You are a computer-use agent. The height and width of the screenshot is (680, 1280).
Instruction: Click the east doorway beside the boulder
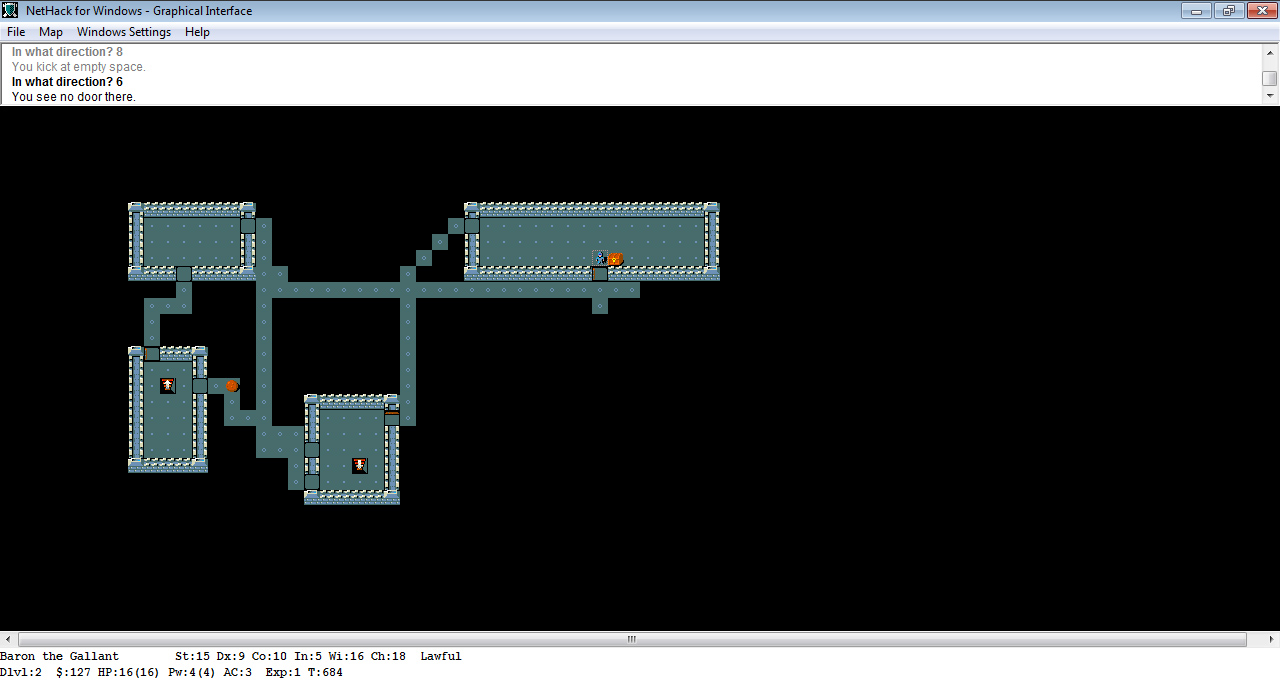[200, 386]
